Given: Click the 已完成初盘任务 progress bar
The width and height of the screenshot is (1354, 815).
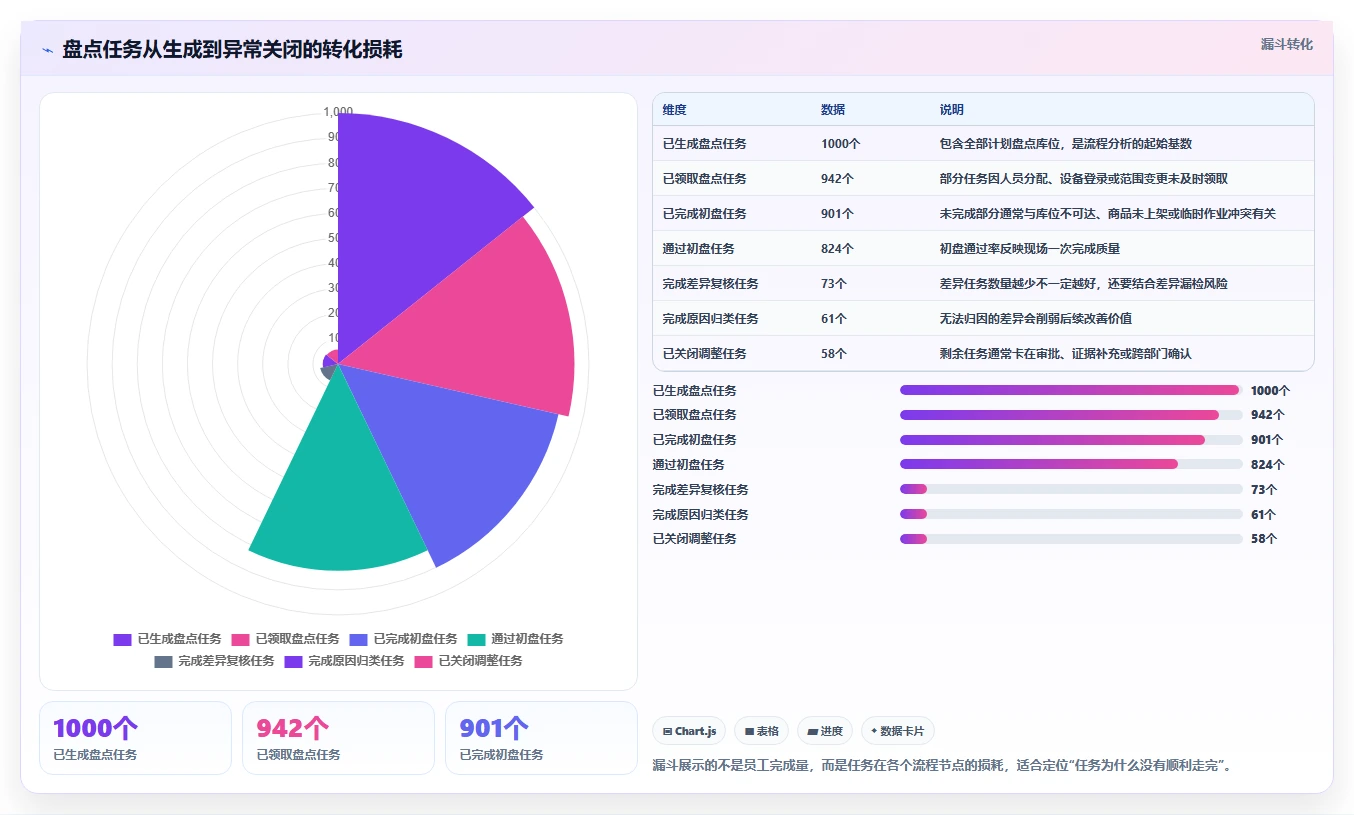Looking at the screenshot, I should [x=1071, y=440].
